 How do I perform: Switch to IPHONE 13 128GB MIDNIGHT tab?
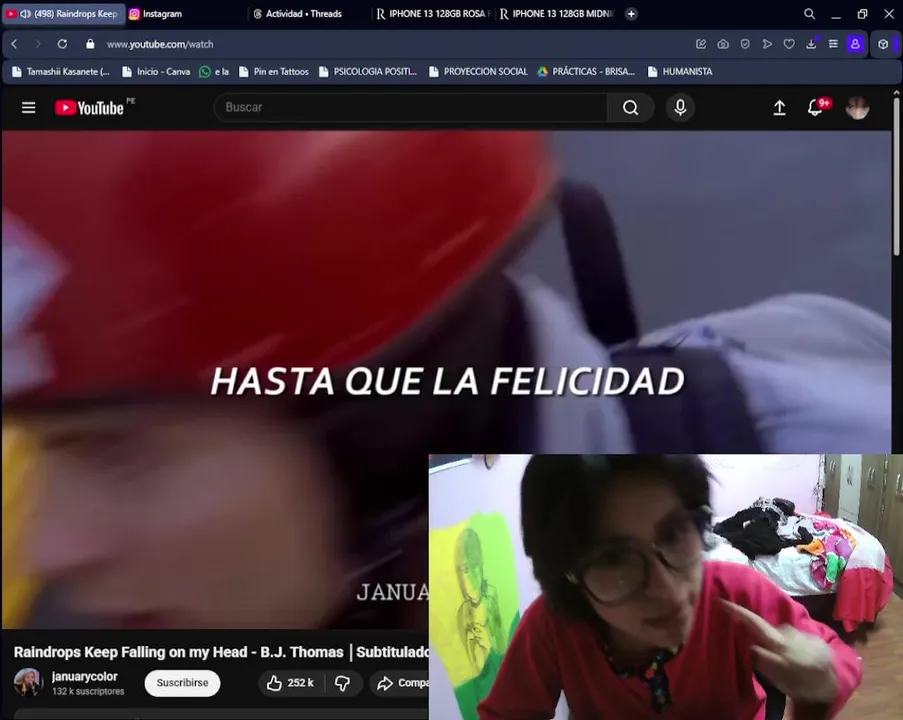pos(557,14)
